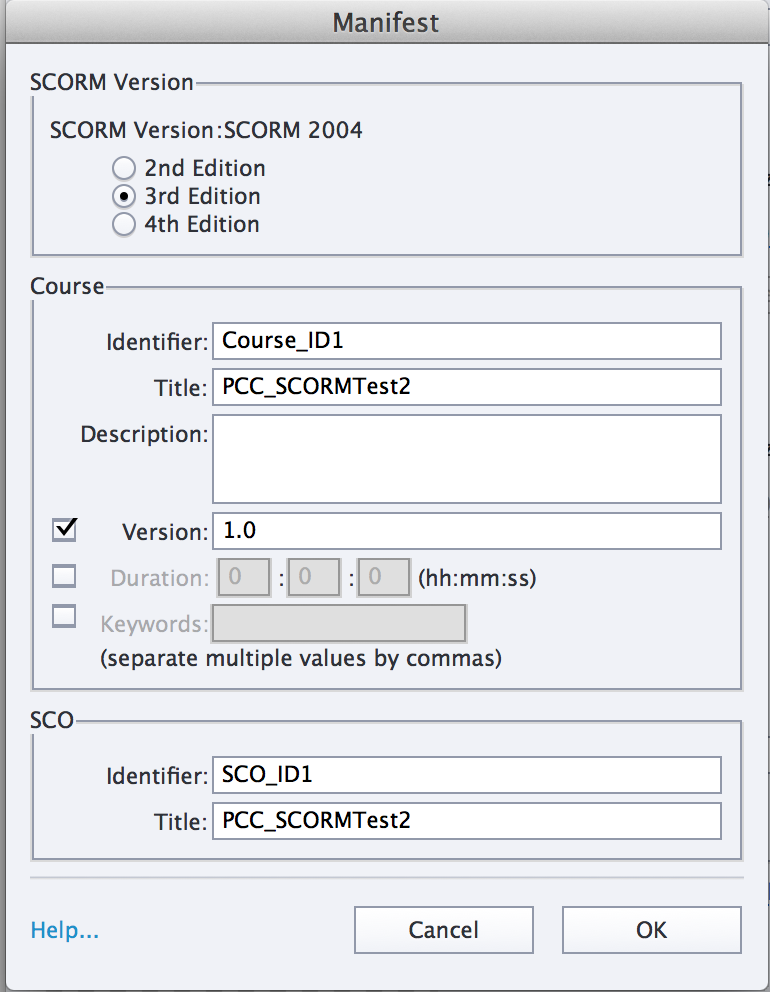Select the 3rd Edition radio button
The image size is (770, 992).
click(x=124, y=196)
